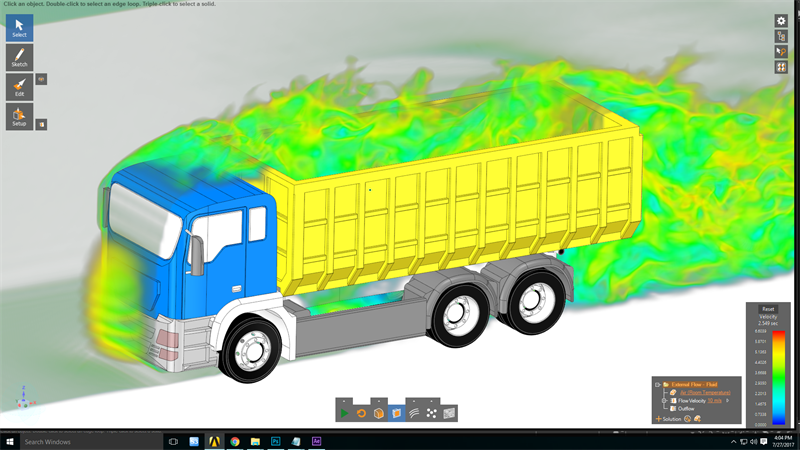Select the particles visualization icon

tap(431, 413)
